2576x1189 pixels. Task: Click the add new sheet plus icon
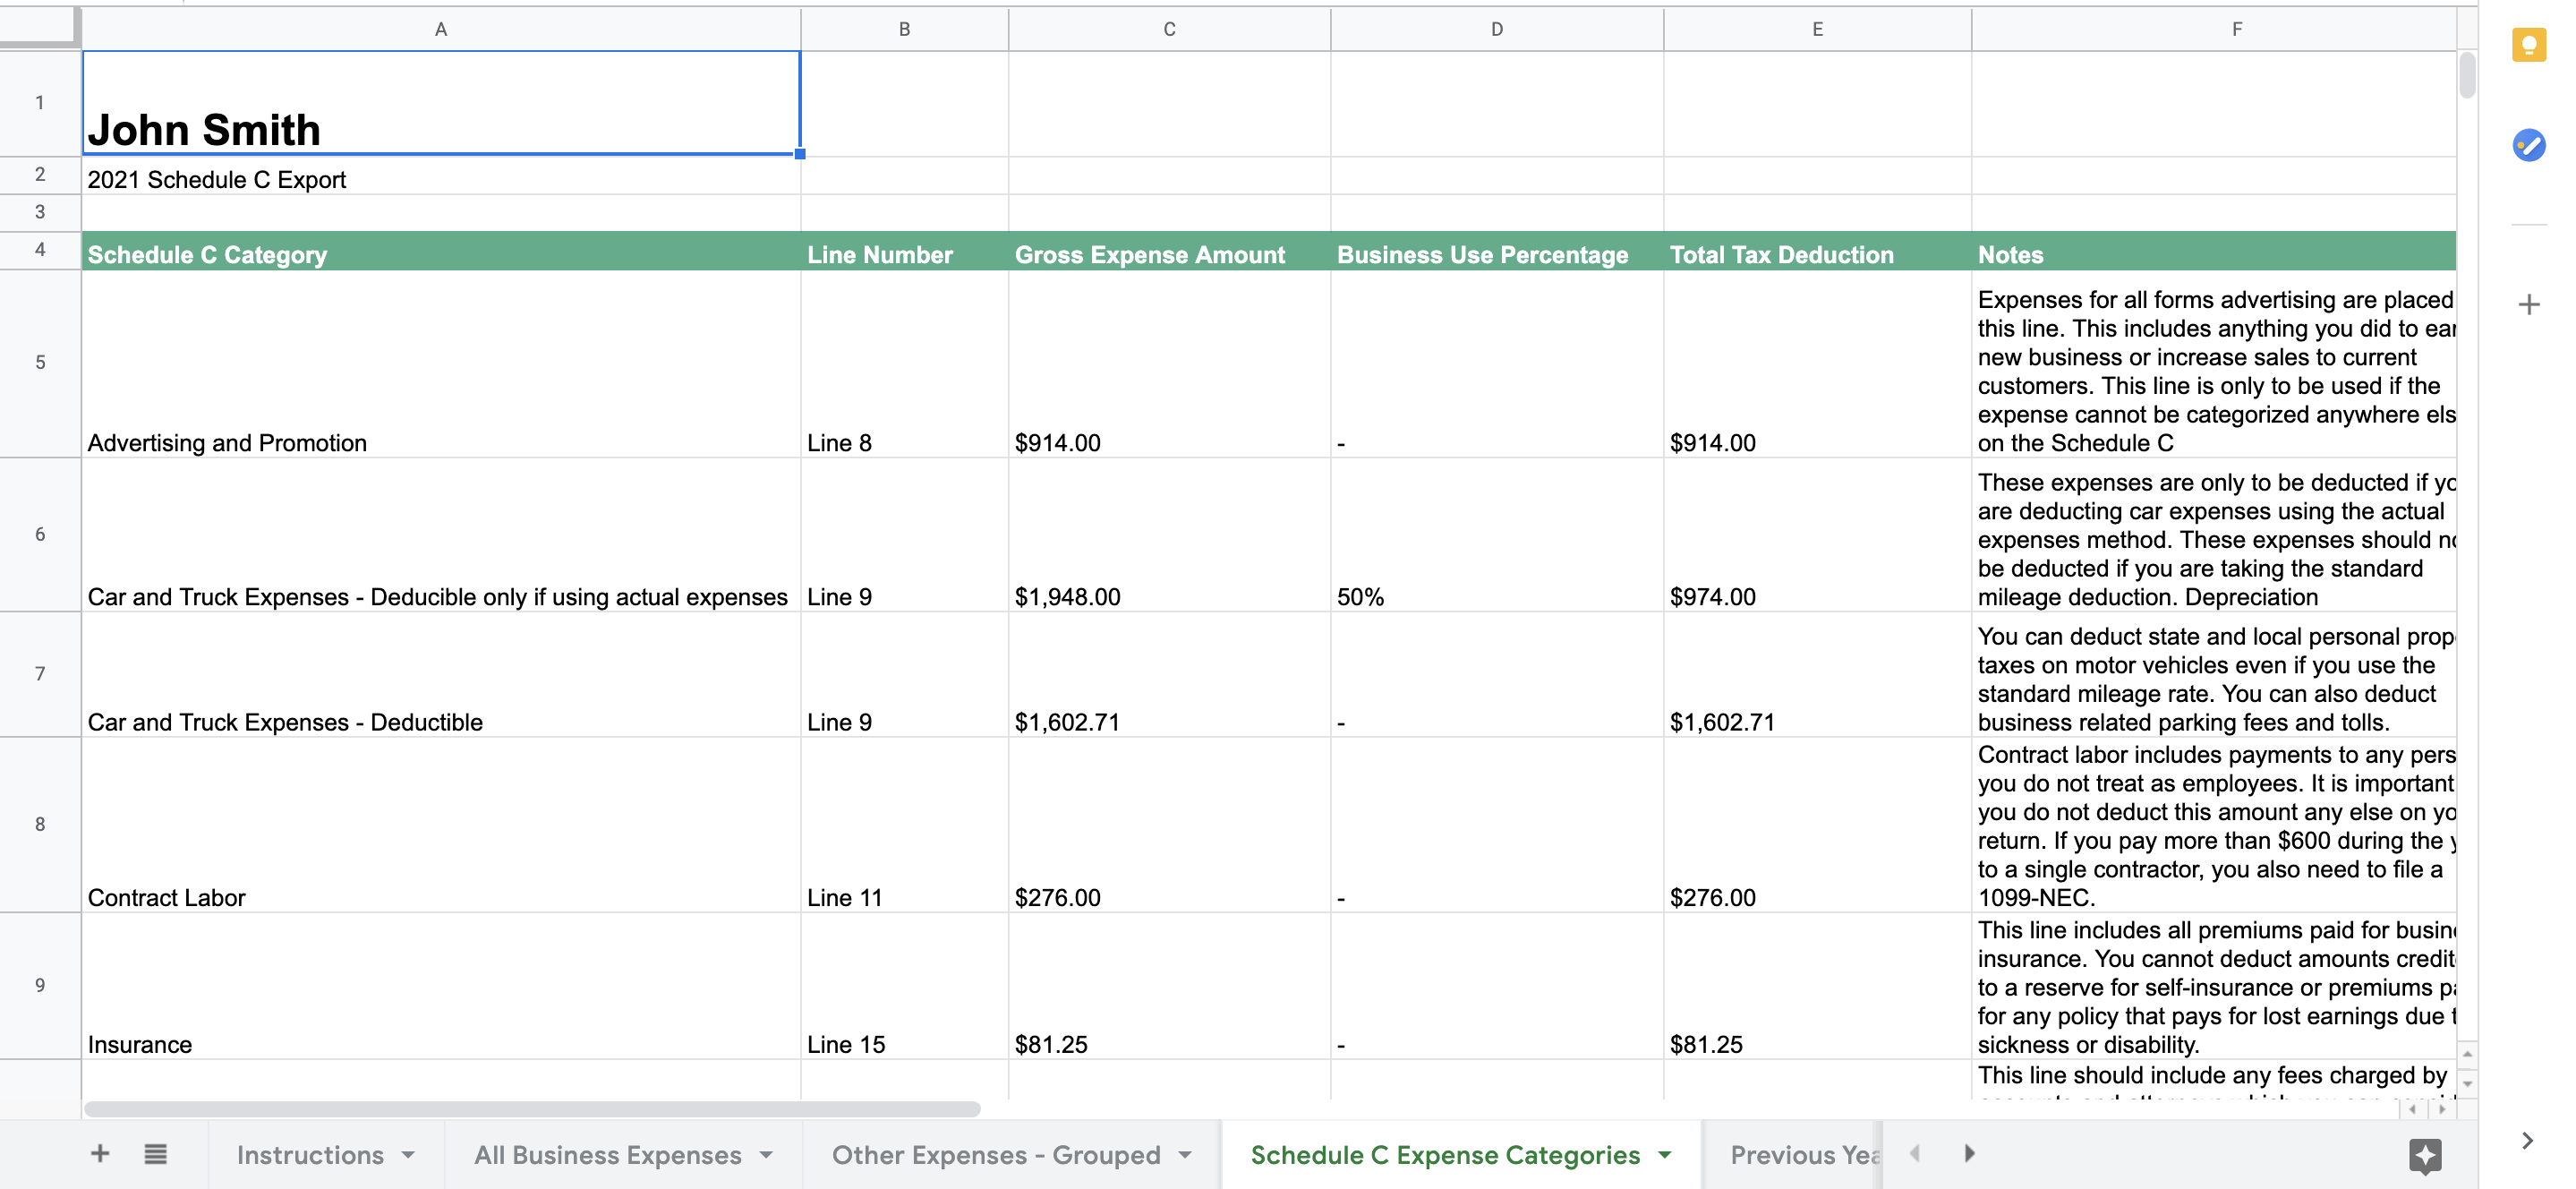tap(100, 1154)
